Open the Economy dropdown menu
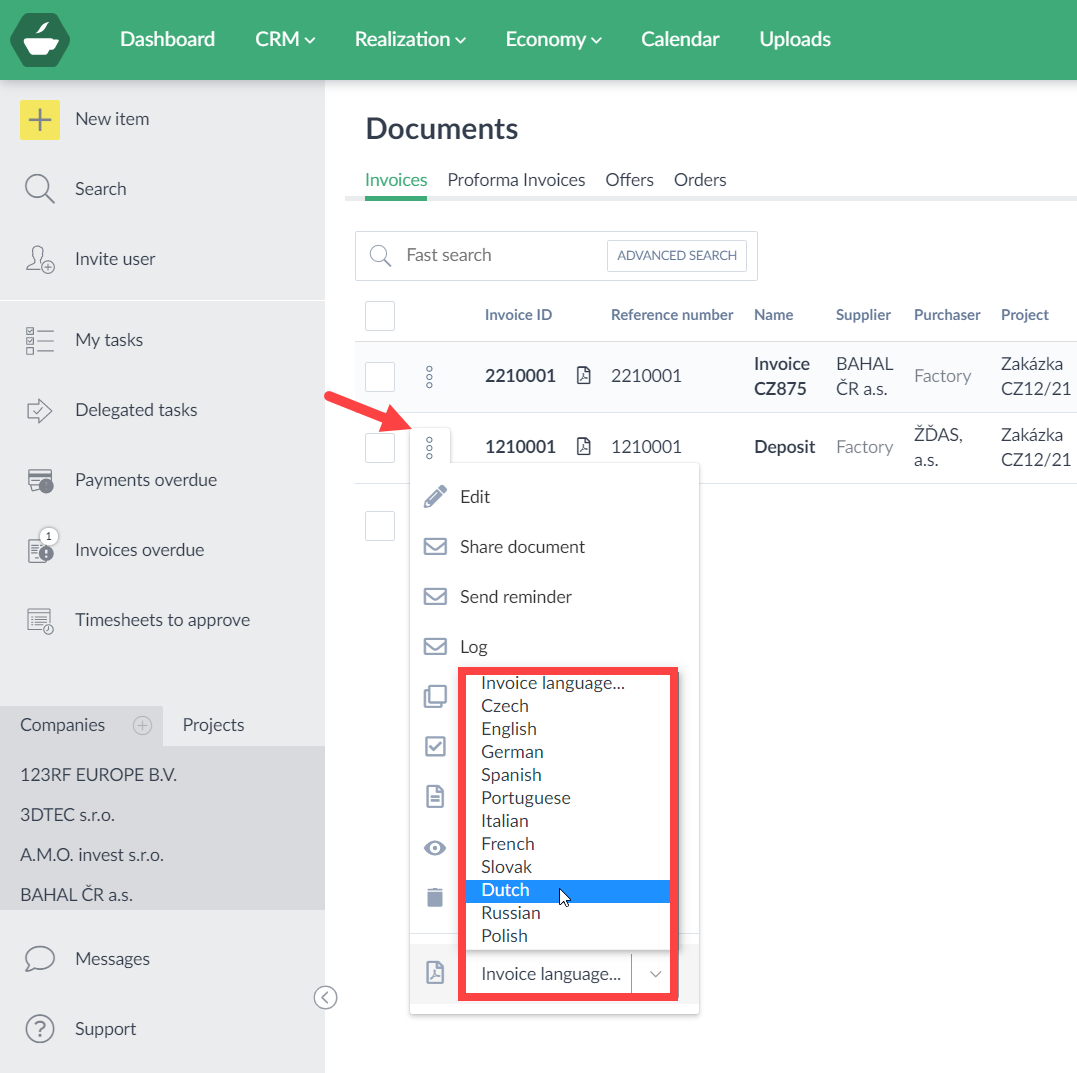Screen dimensions: 1077x1073 [x=553, y=39]
